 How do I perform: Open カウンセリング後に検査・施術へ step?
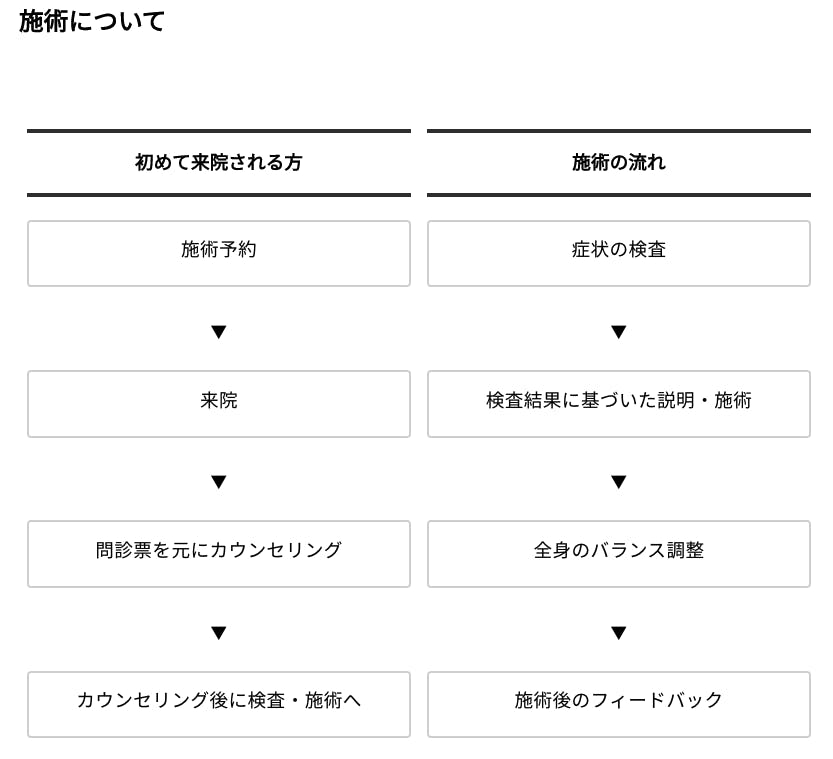click(x=219, y=703)
